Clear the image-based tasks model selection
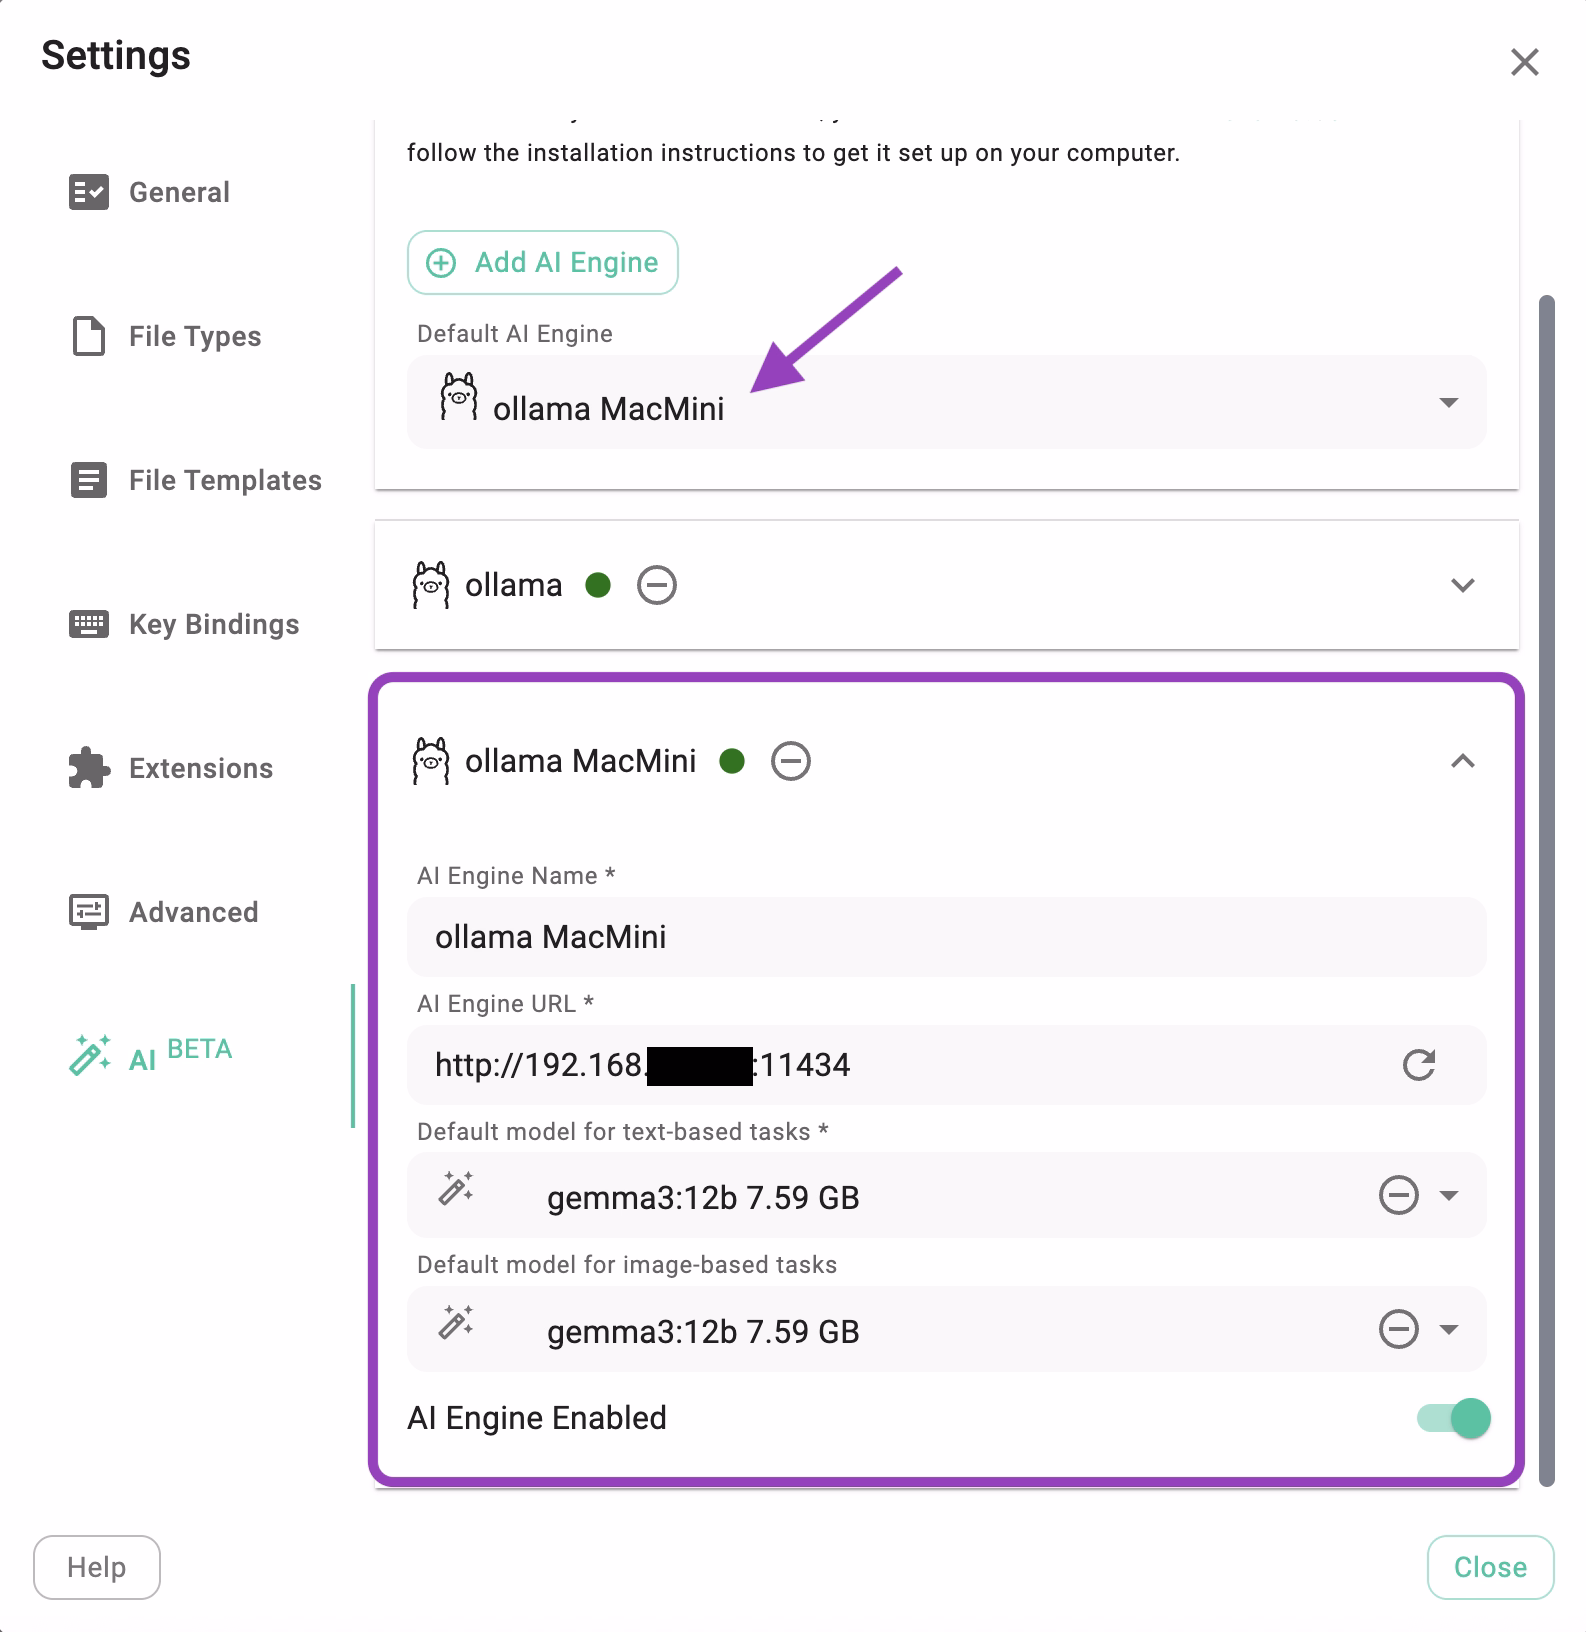This screenshot has height=1632, width=1586. point(1399,1329)
